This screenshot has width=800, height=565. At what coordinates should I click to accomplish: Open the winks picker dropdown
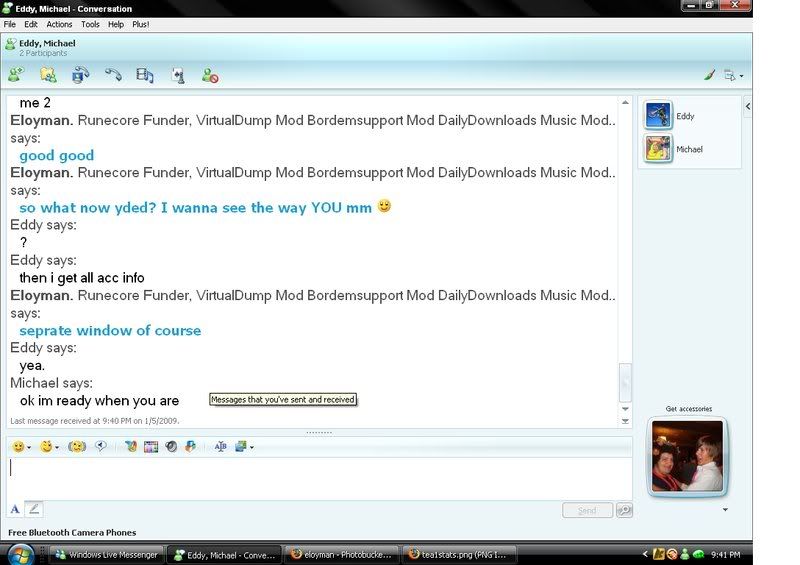49,447
